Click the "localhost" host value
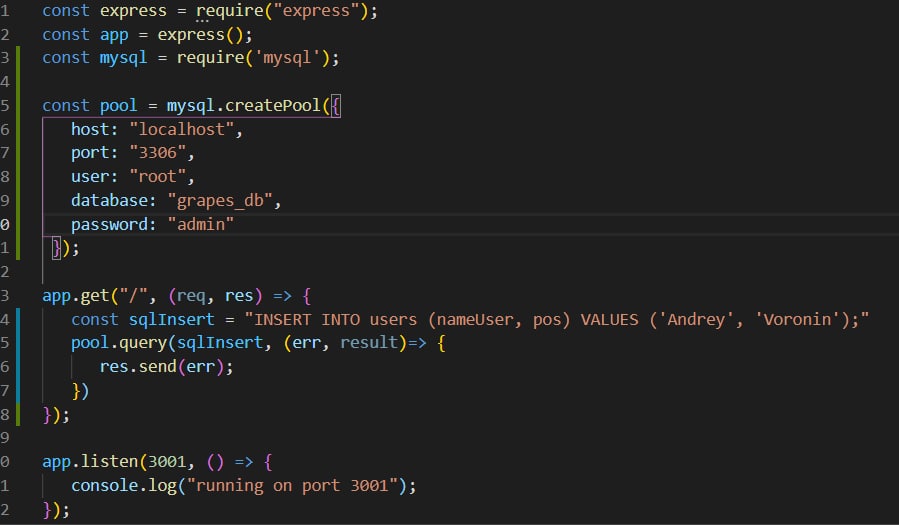Screen dimensions: 899x525 (182, 130)
